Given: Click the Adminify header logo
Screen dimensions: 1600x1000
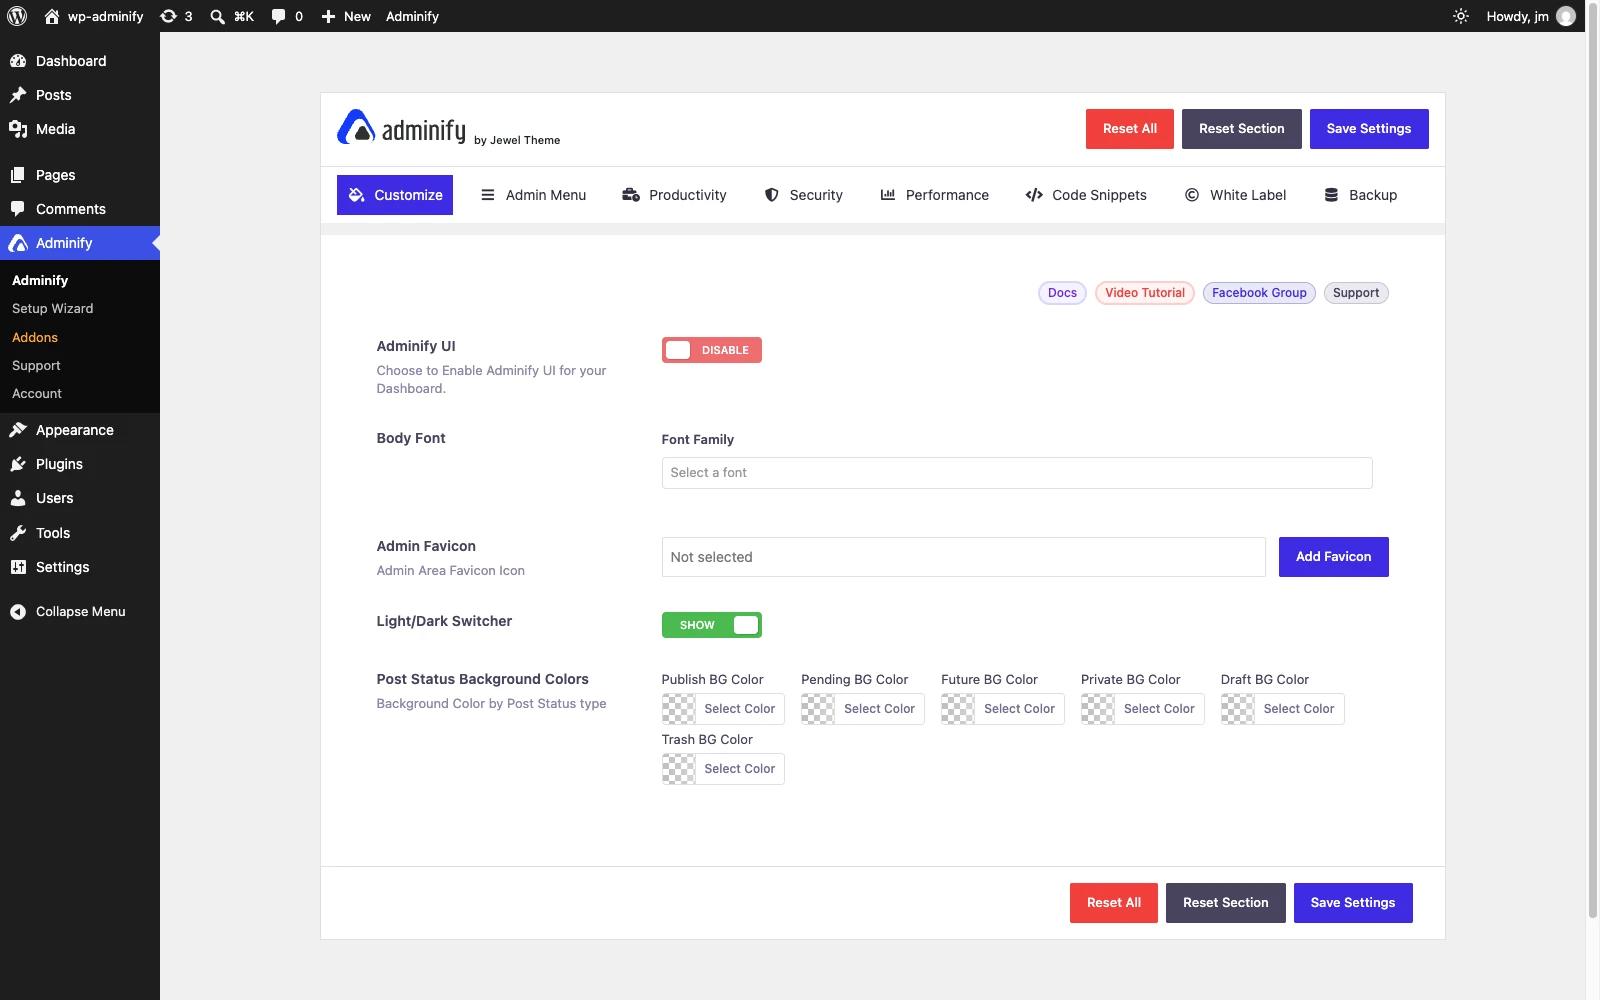Looking at the screenshot, I should point(401,128).
